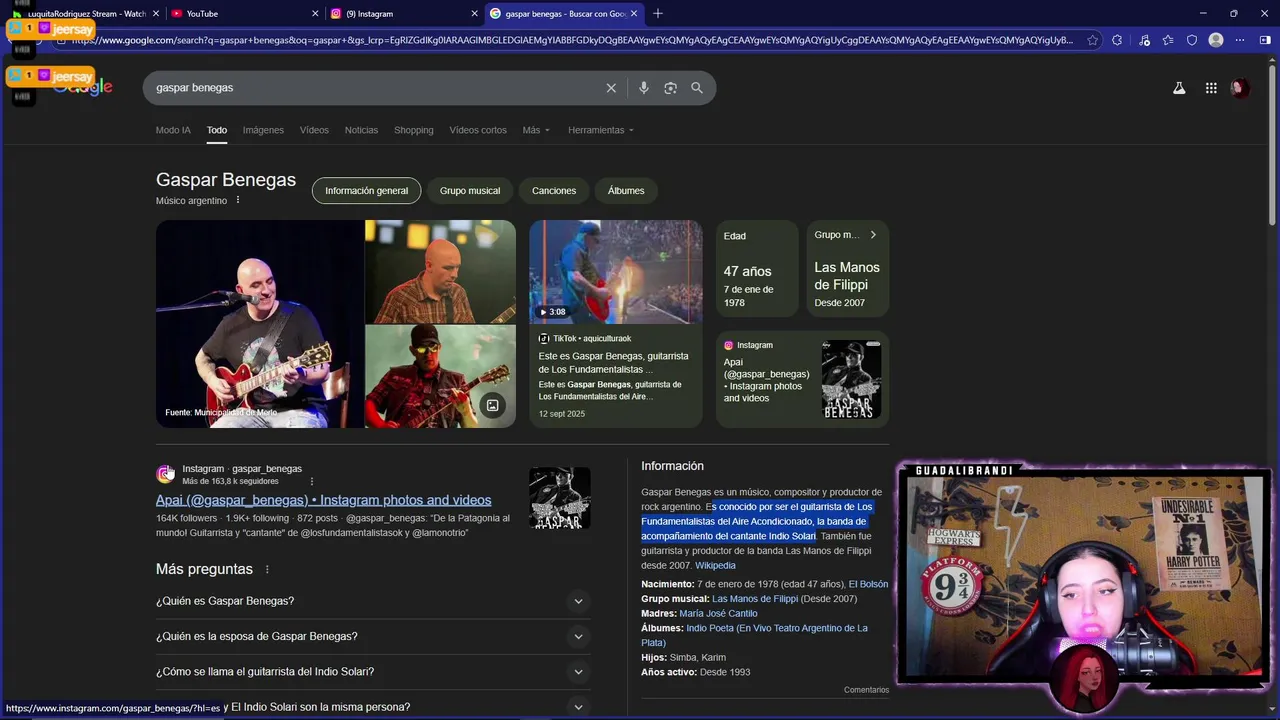
Task: Close the gaspar benegas Google tab
Action: [634, 13]
